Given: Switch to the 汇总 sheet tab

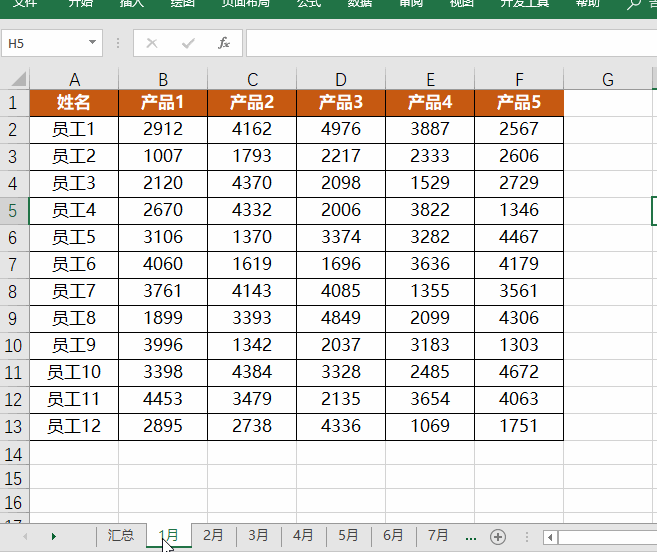Looking at the screenshot, I should tap(121, 536).
